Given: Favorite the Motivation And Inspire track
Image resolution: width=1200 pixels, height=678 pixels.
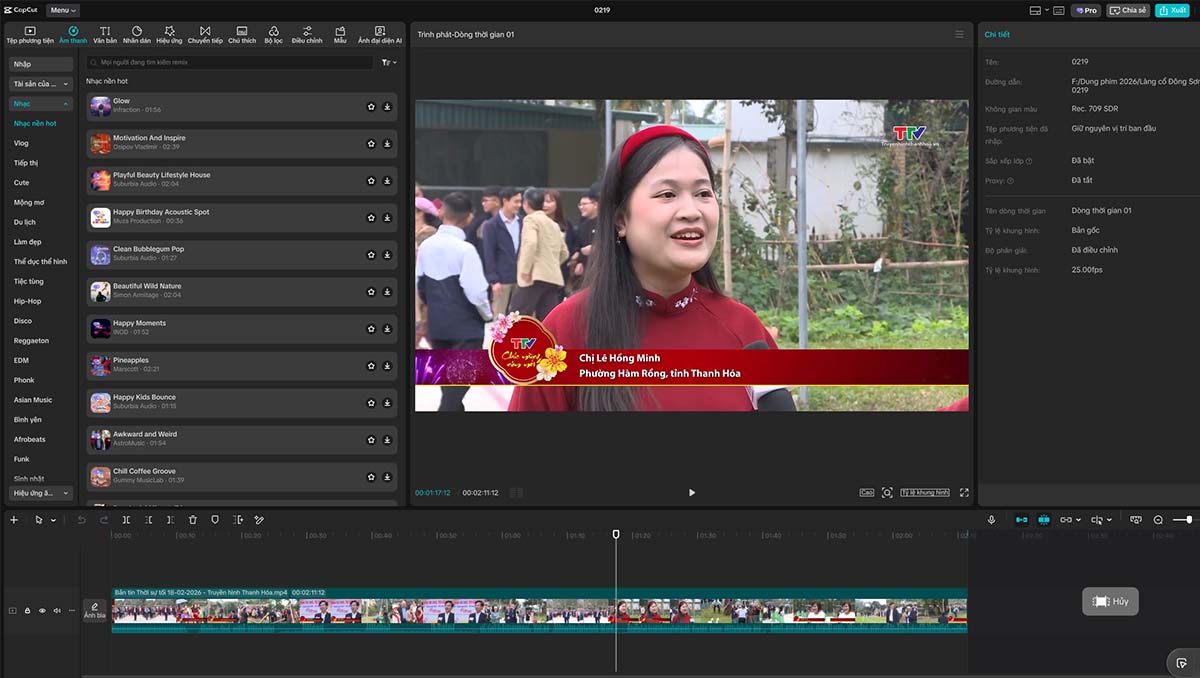Looking at the screenshot, I should pos(371,143).
